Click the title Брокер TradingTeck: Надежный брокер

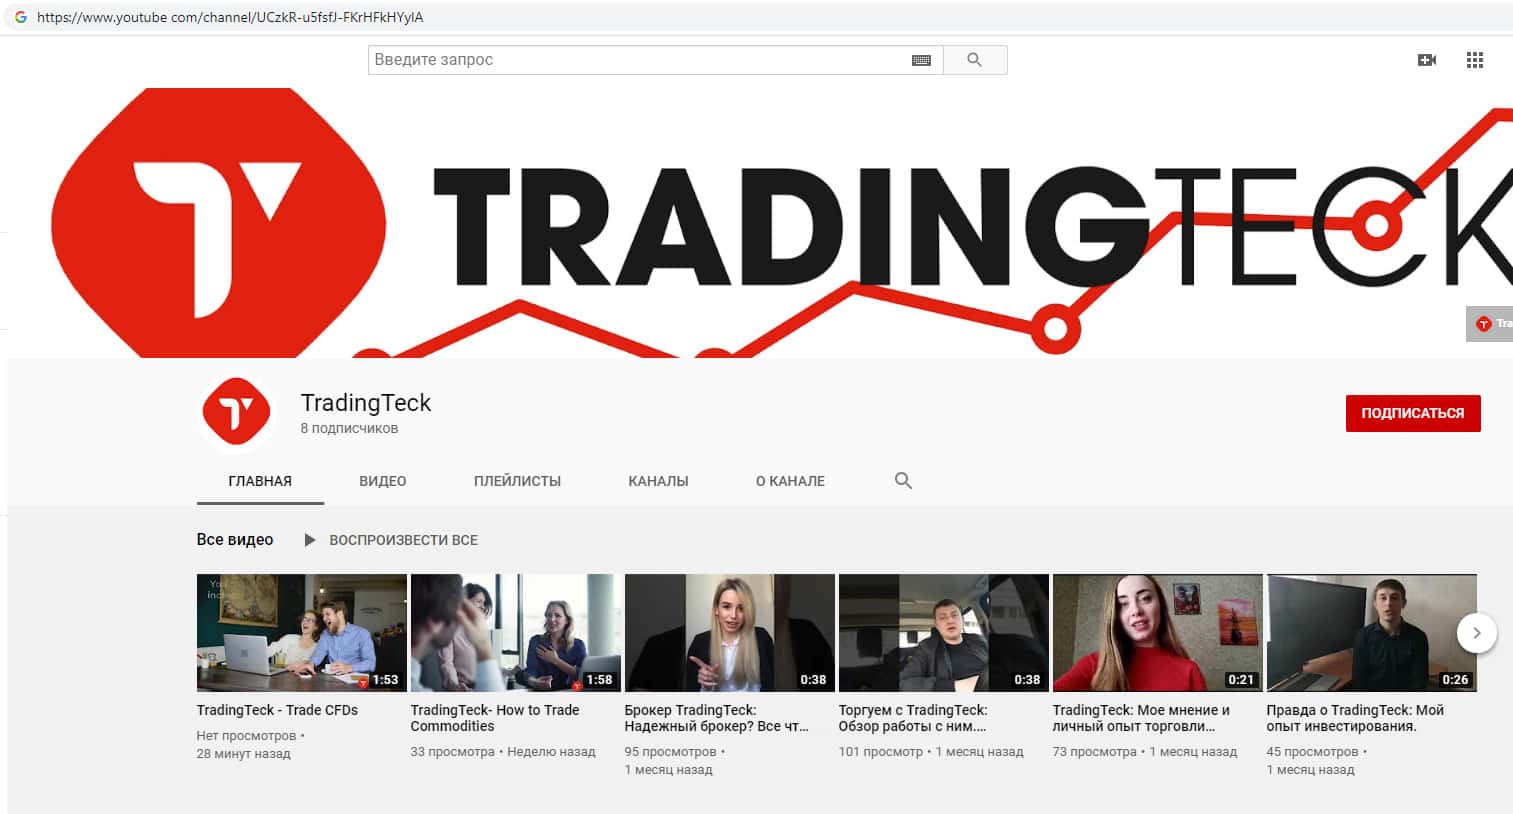point(716,718)
